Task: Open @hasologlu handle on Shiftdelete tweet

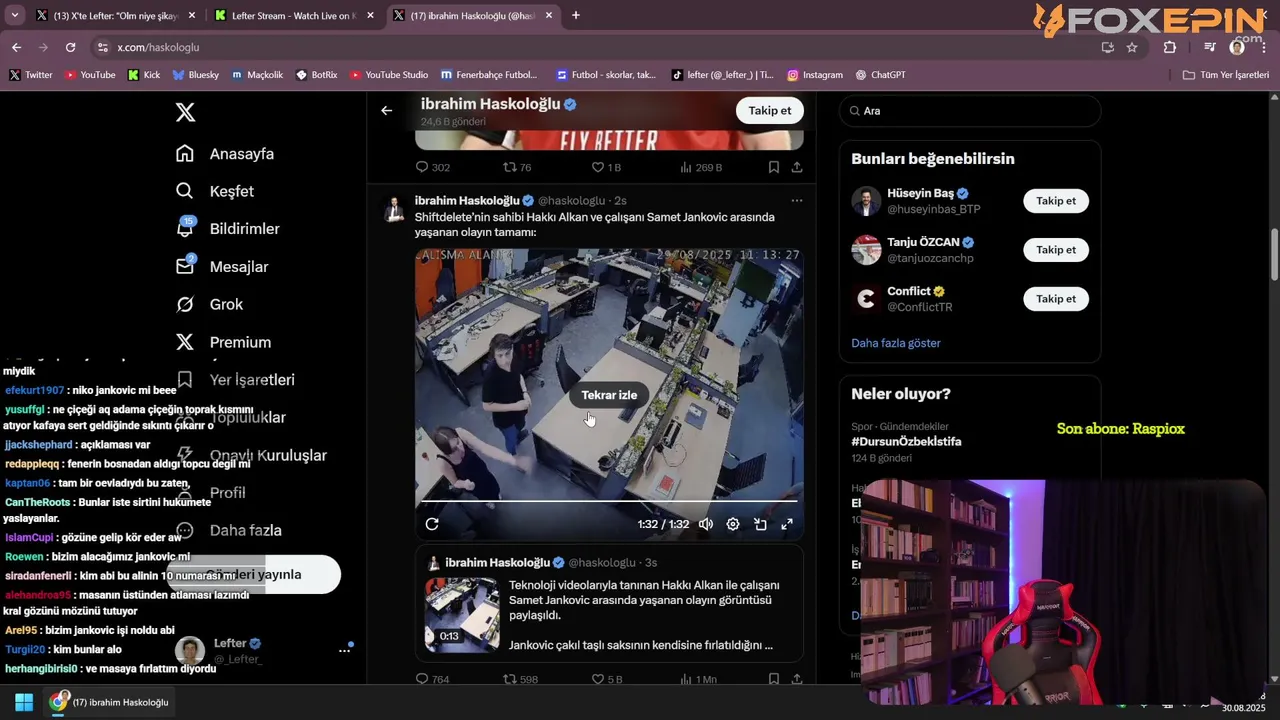Action: click(572, 201)
